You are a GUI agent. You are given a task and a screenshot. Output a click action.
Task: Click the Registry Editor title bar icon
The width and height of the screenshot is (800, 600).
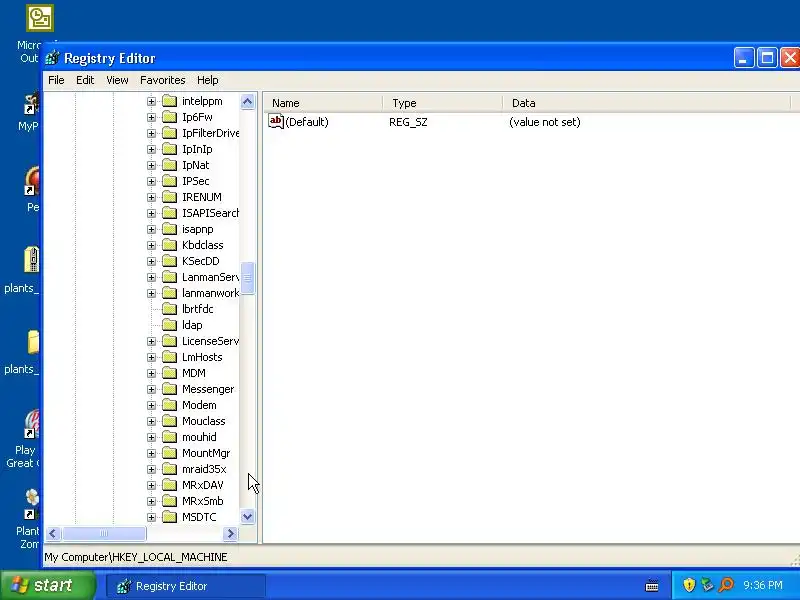[x=52, y=58]
